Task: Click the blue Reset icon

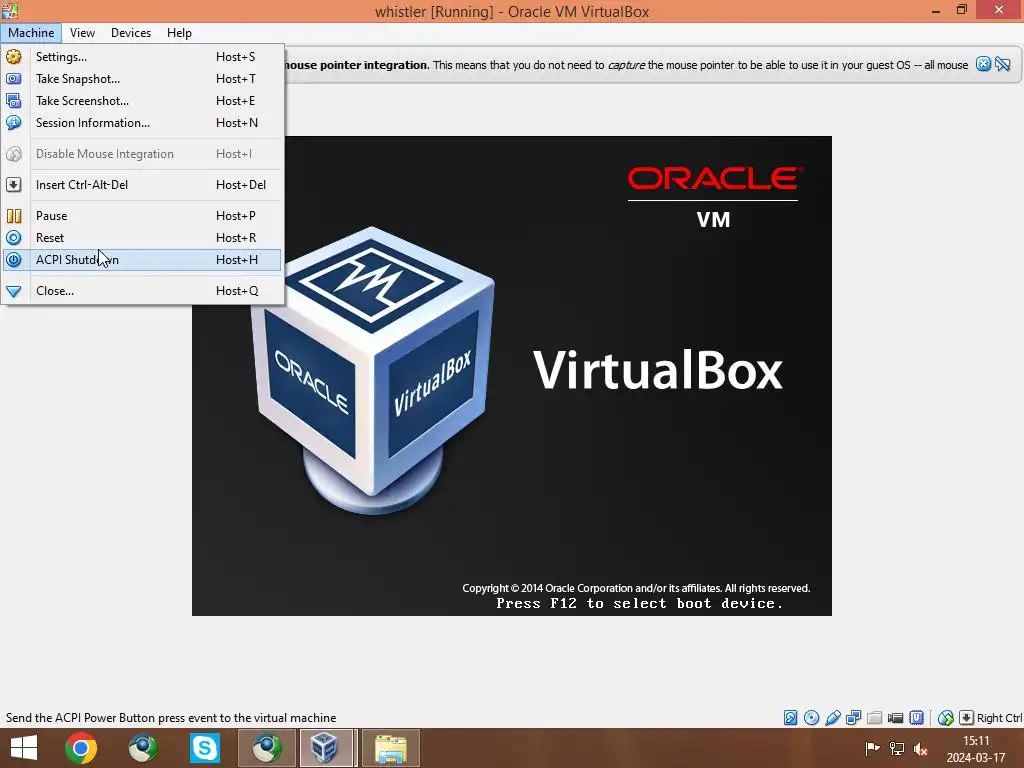Action: (14, 238)
